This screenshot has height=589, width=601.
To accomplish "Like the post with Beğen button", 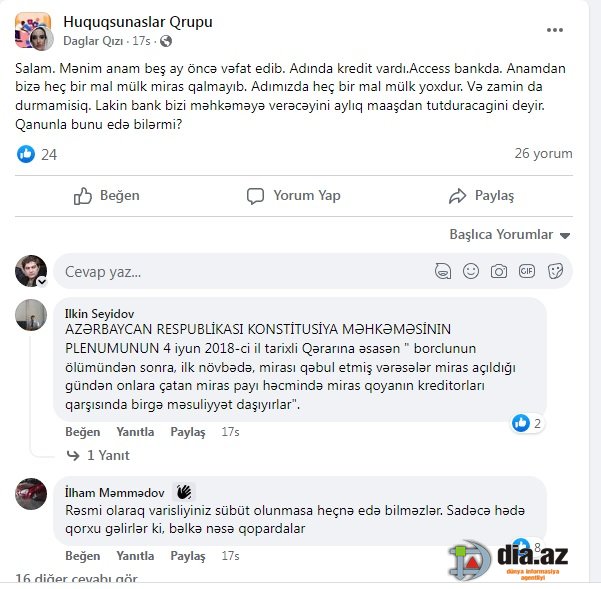I will point(107,196).
